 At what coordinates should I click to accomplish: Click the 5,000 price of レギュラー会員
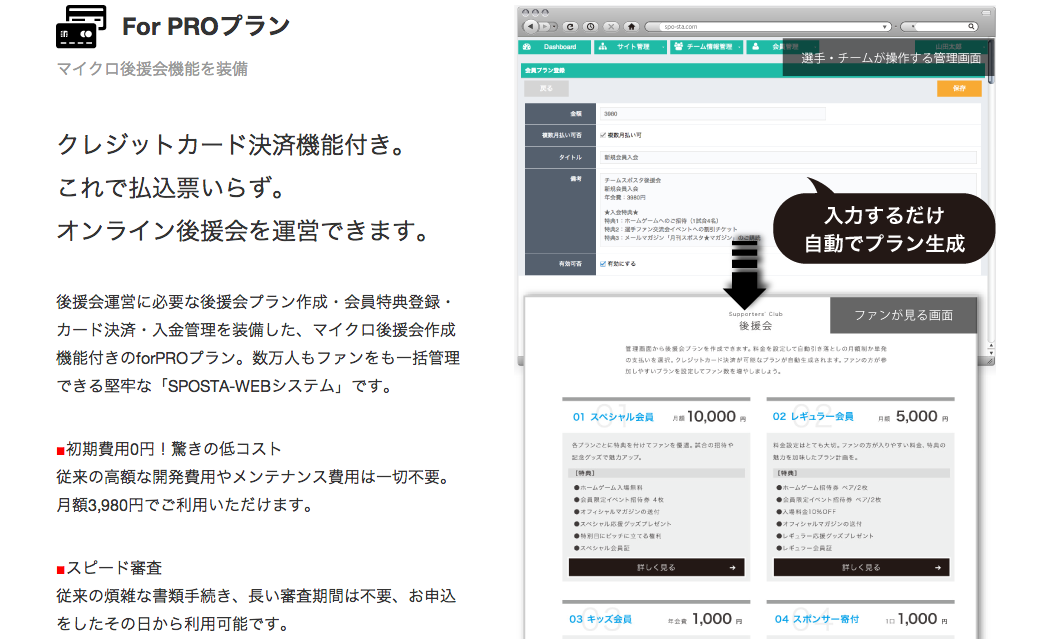click(x=916, y=417)
